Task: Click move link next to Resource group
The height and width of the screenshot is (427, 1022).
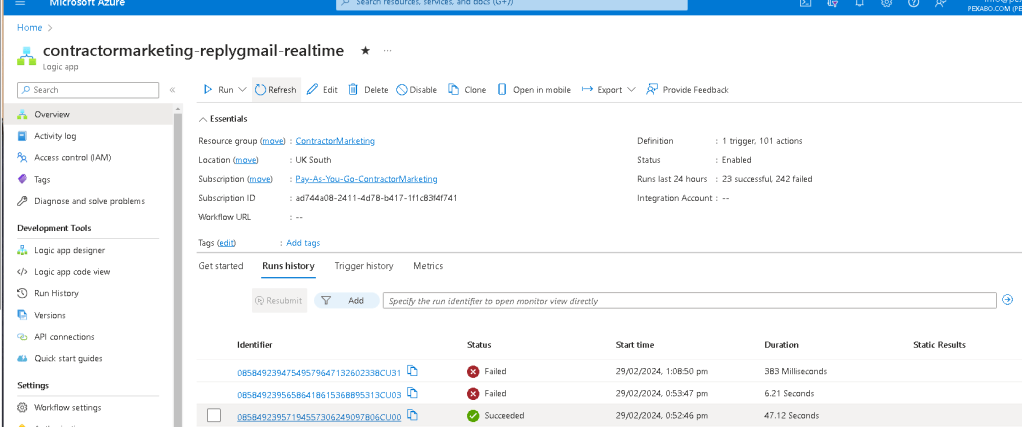Action: pos(274,141)
